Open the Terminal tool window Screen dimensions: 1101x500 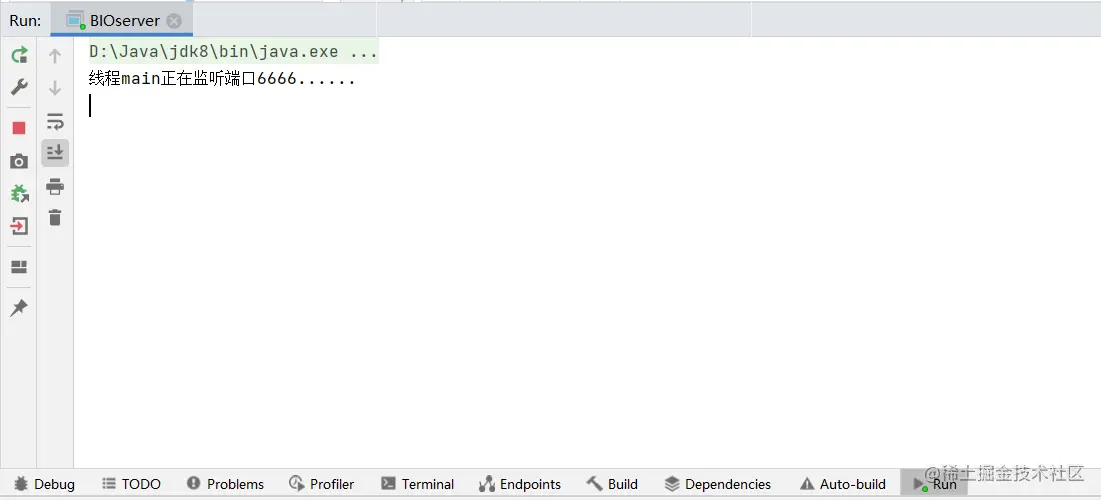(x=417, y=484)
